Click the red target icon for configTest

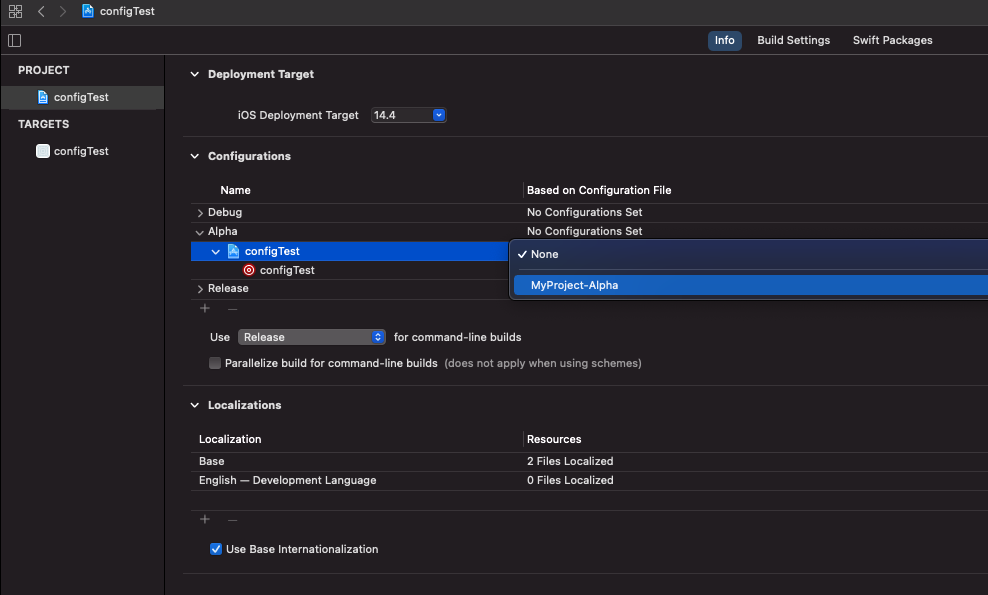point(249,270)
